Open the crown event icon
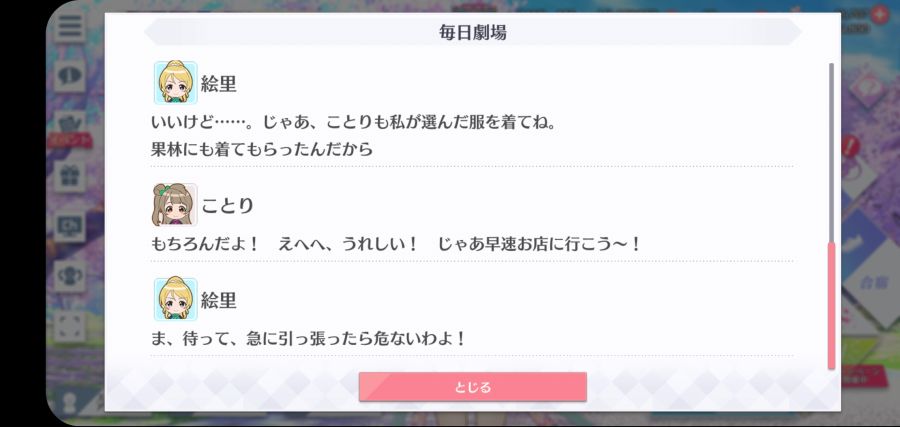 70,123
